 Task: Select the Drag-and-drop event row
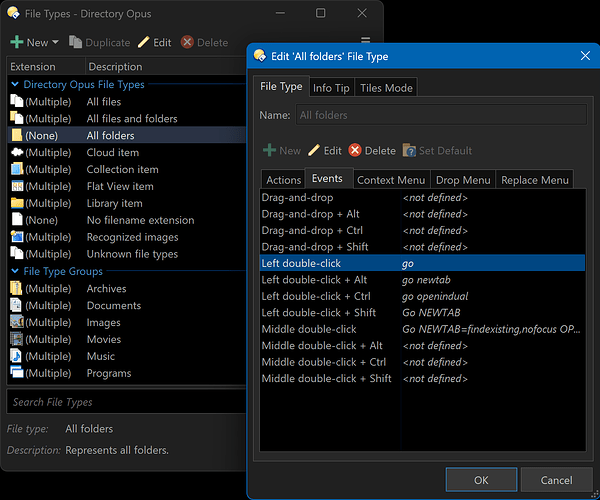coord(422,197)
